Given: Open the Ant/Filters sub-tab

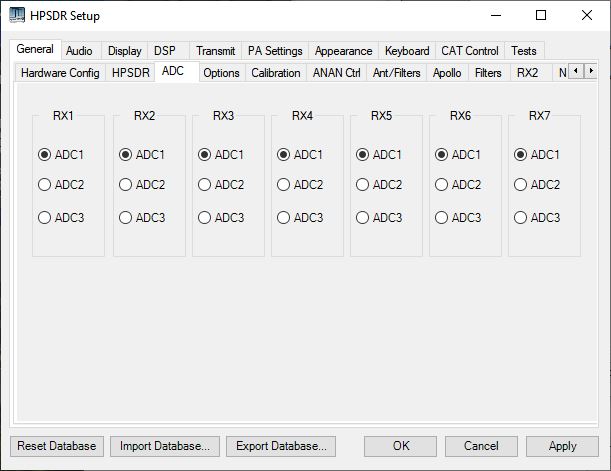Looking at the screenshot, I should click(396, 73).
